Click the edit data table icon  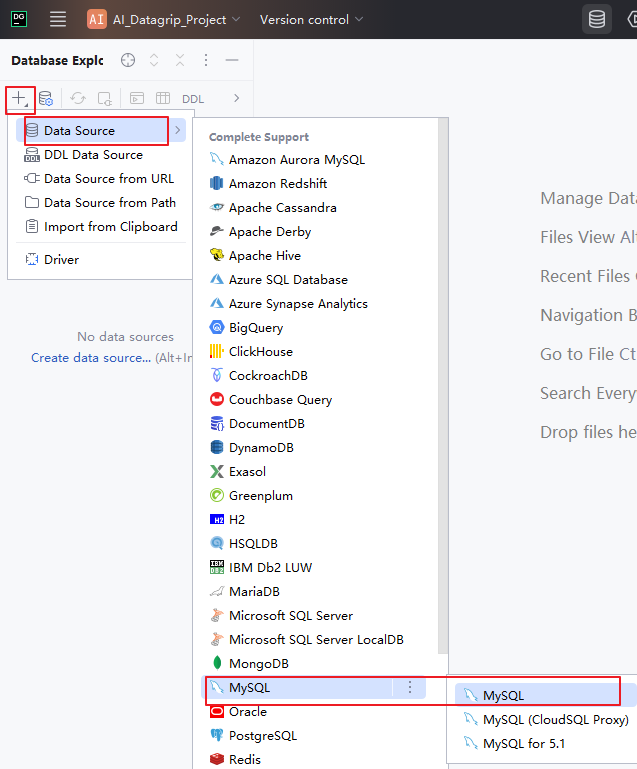pos(163,99)
